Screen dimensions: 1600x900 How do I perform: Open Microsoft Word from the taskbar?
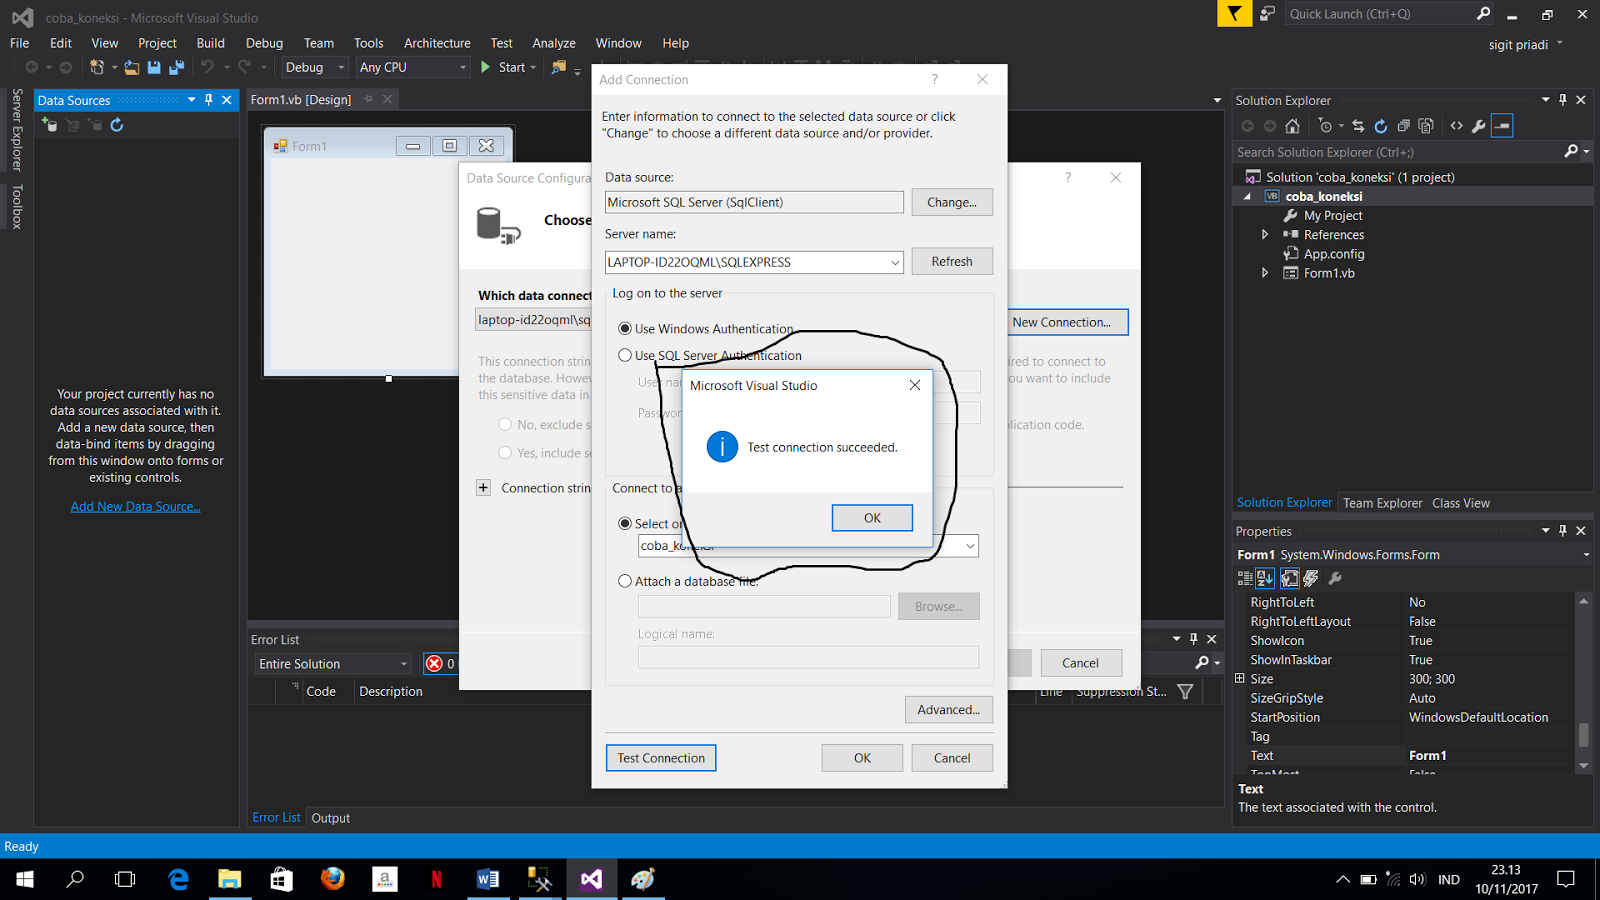click(x=487, y=879)
